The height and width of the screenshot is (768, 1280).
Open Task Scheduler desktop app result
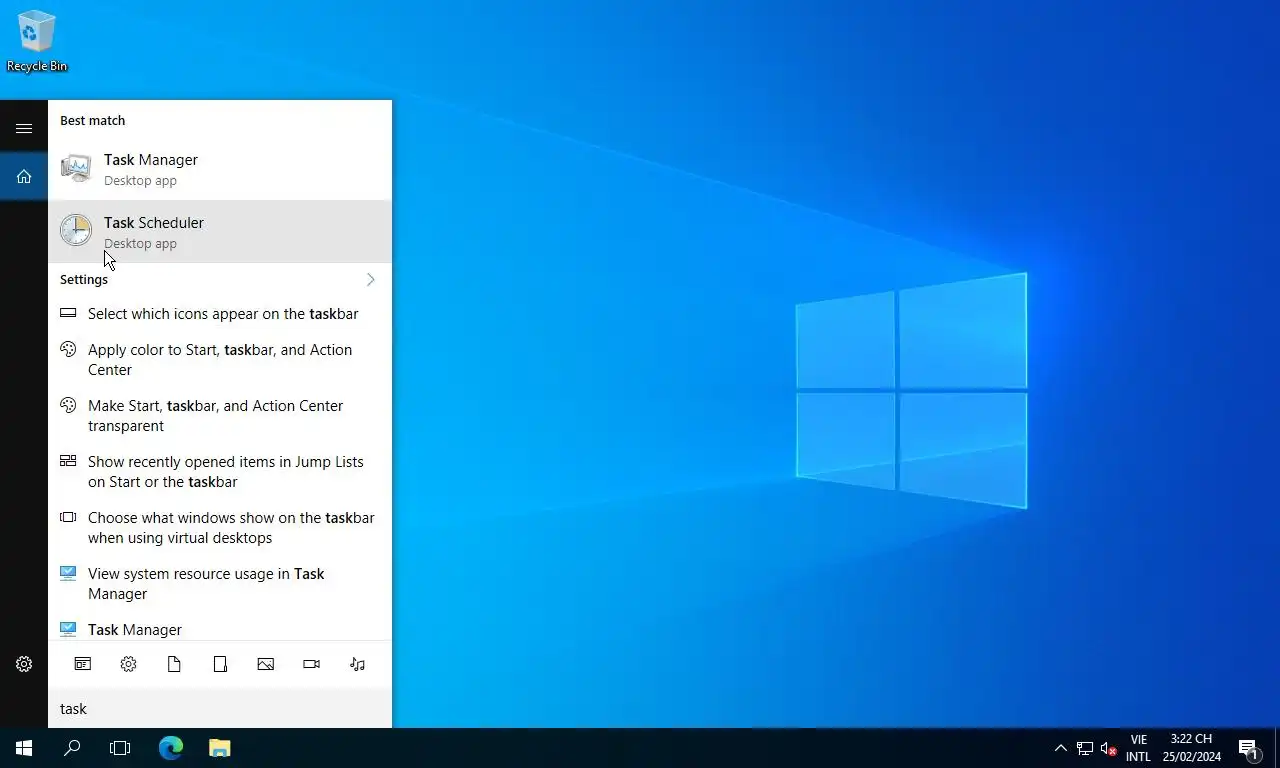(220, 232)
